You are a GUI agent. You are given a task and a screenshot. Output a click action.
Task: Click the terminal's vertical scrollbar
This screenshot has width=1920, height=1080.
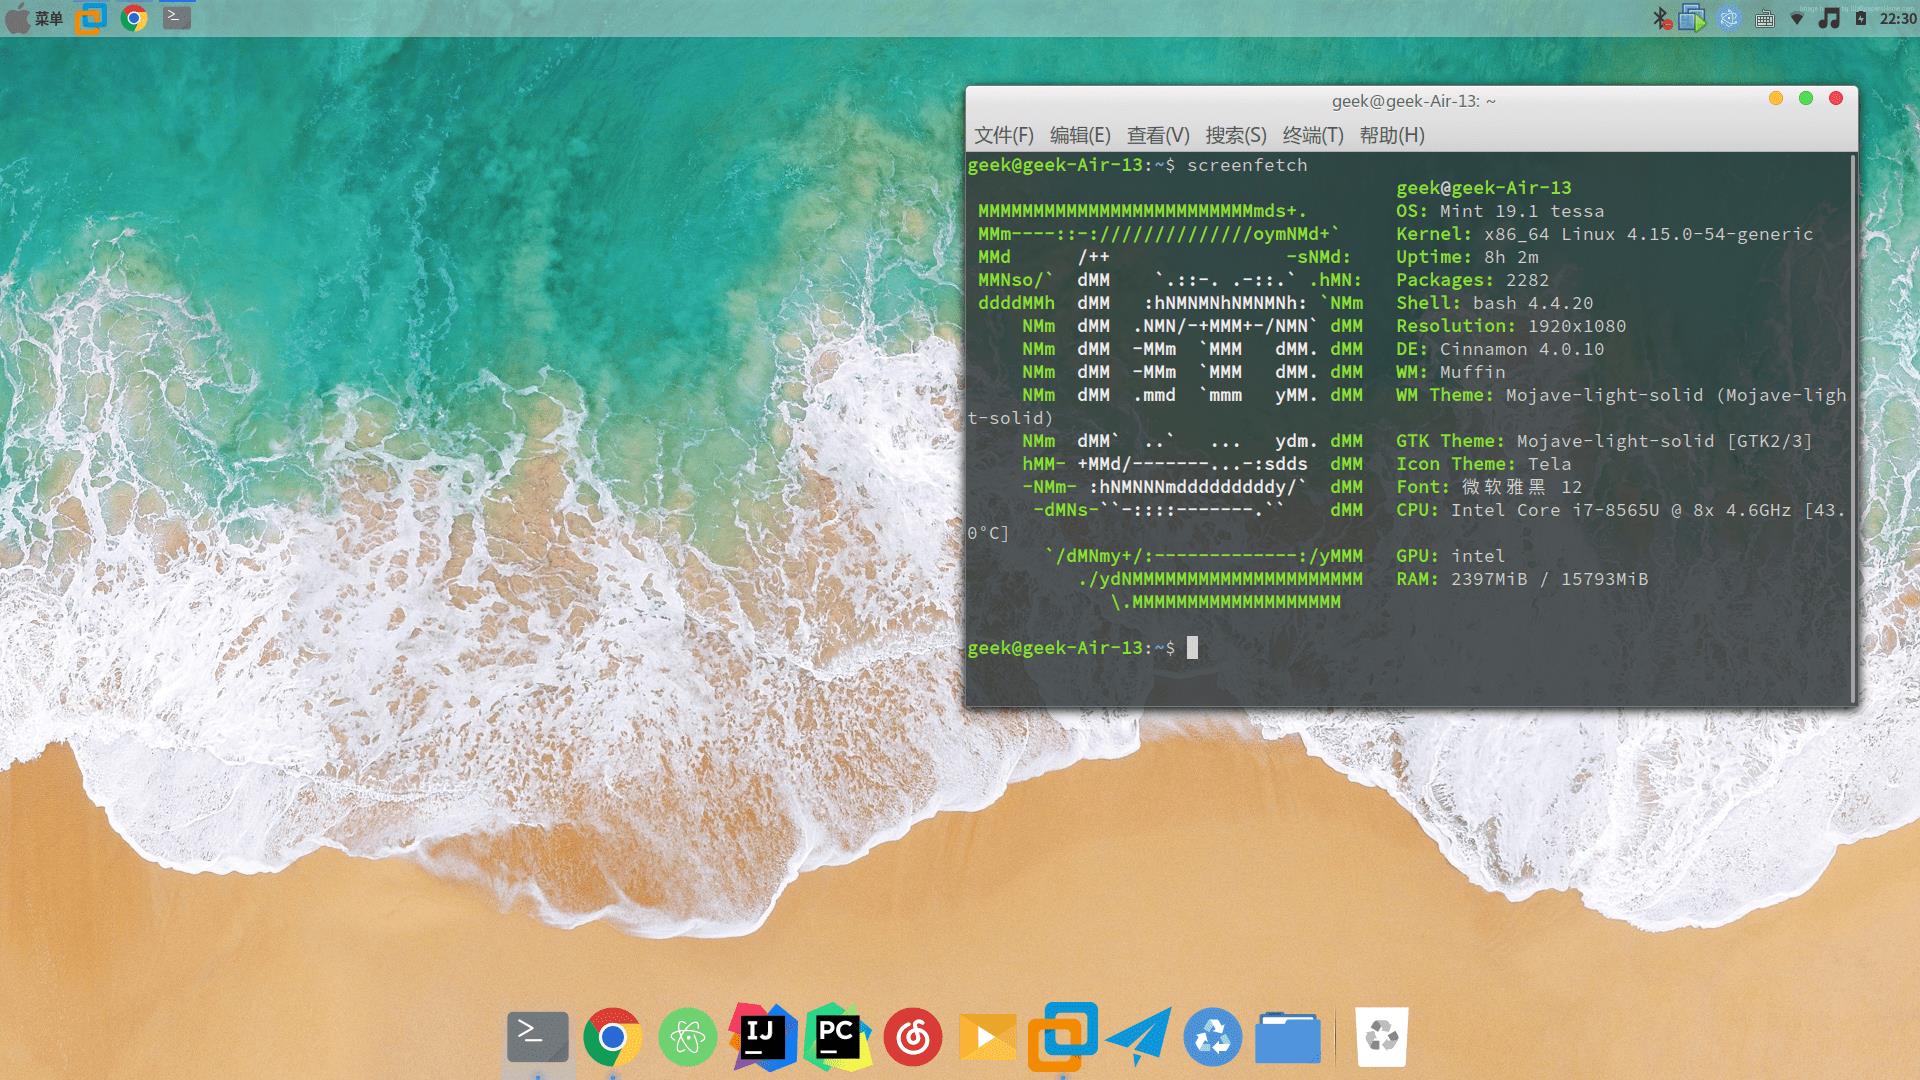click(x=1853, y=428)
